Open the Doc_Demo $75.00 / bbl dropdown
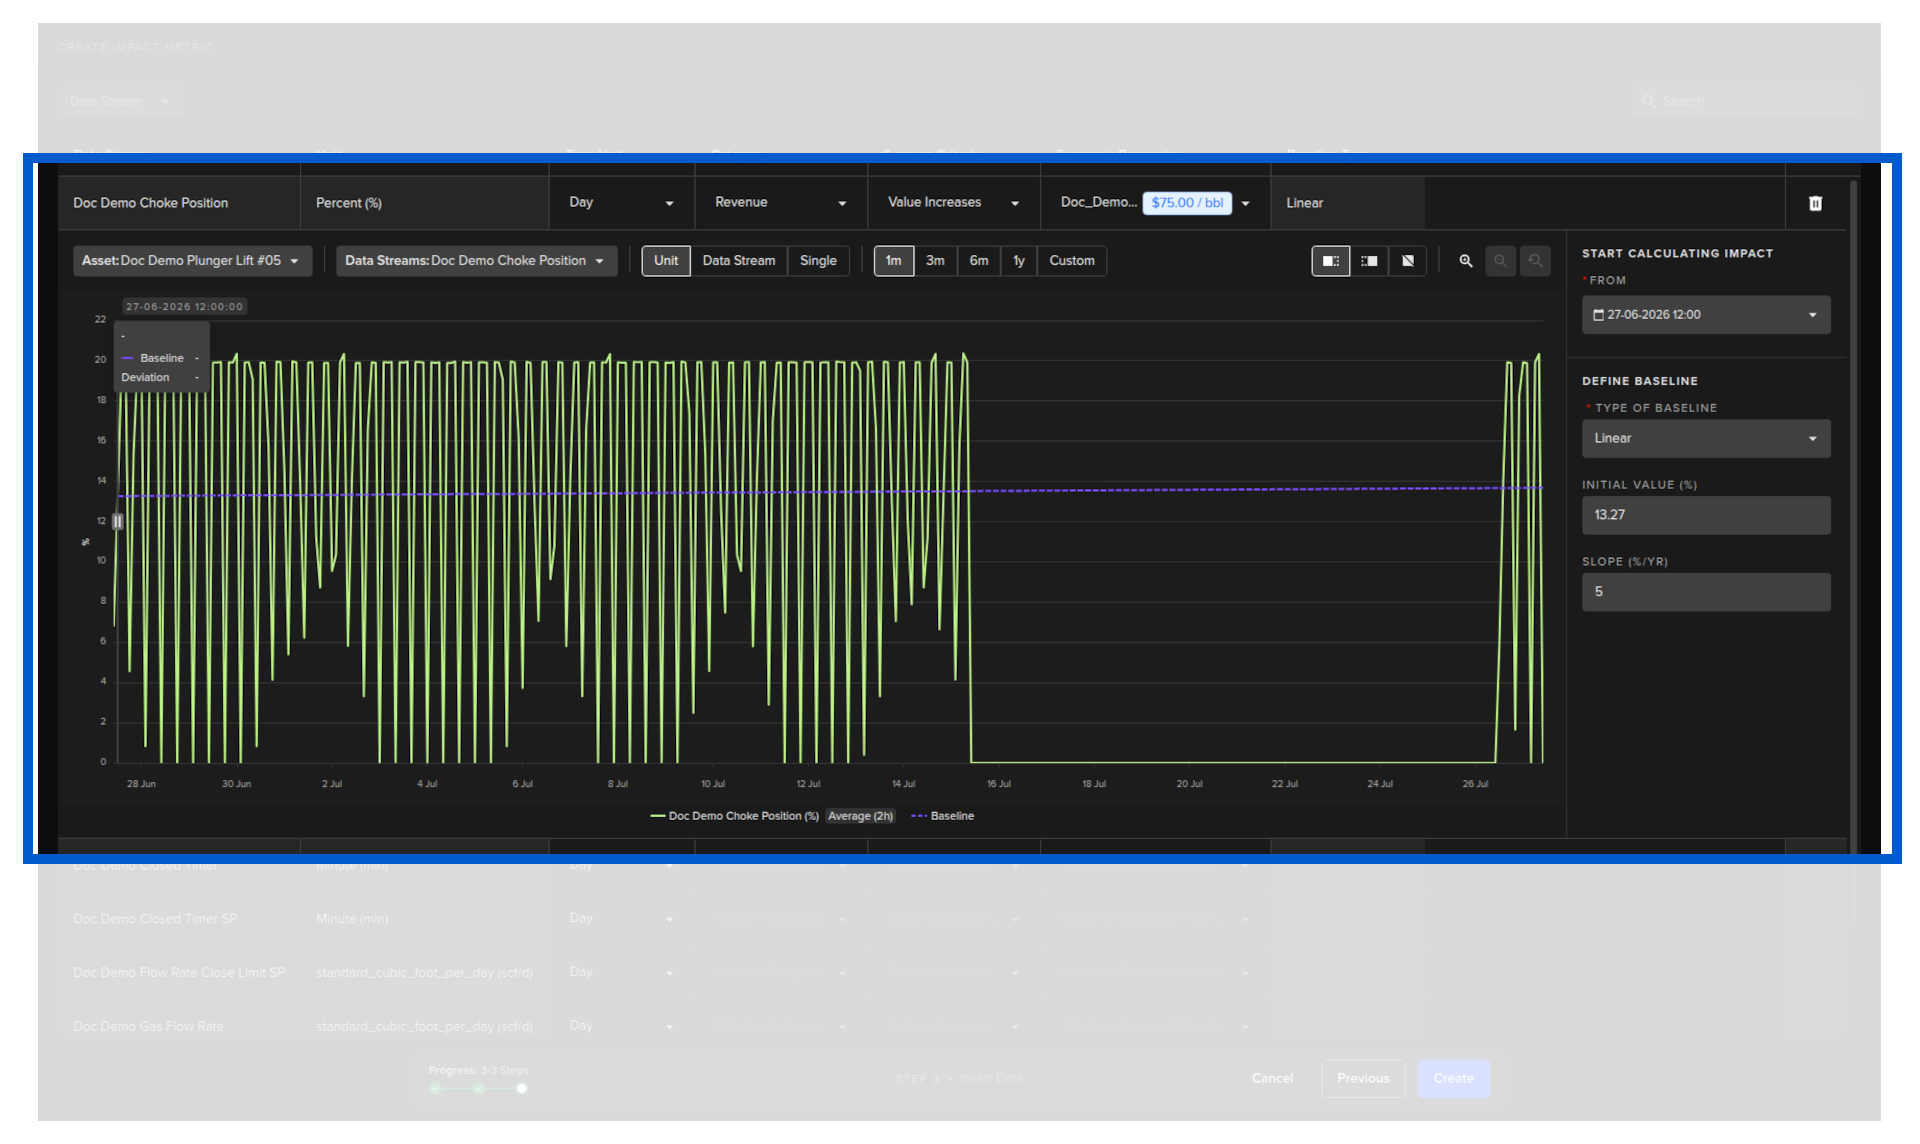1920x1144 pixels. pos(1155,203)
